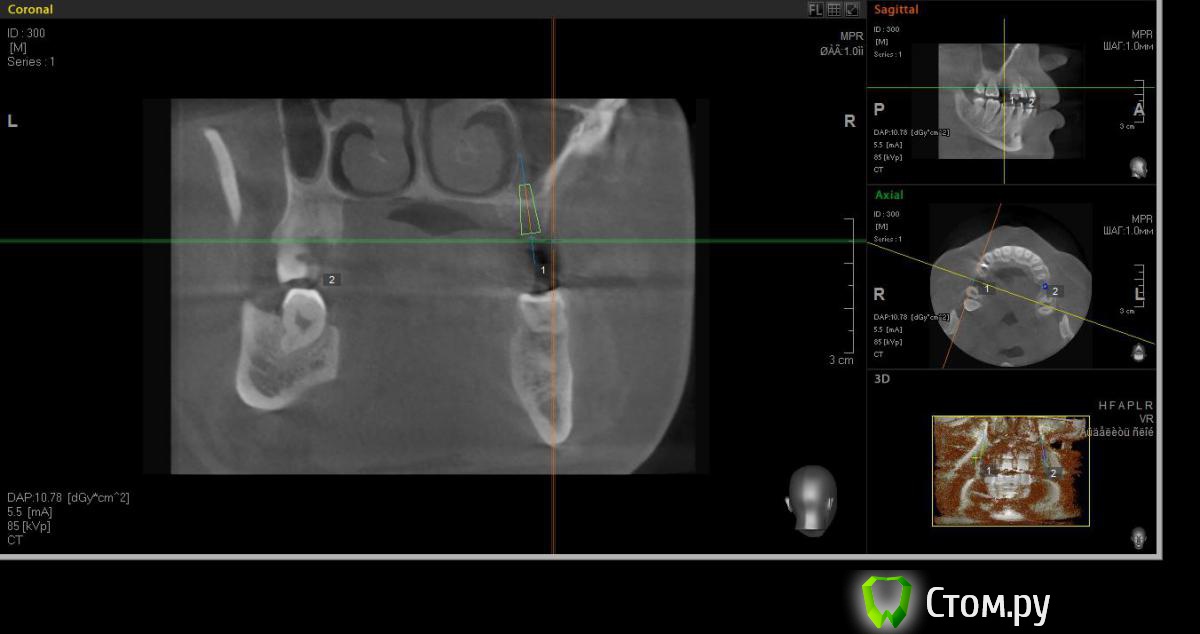Click the green implant outline in Coronal view
This screenshot has width=1200, height=634.
(530, 210)
